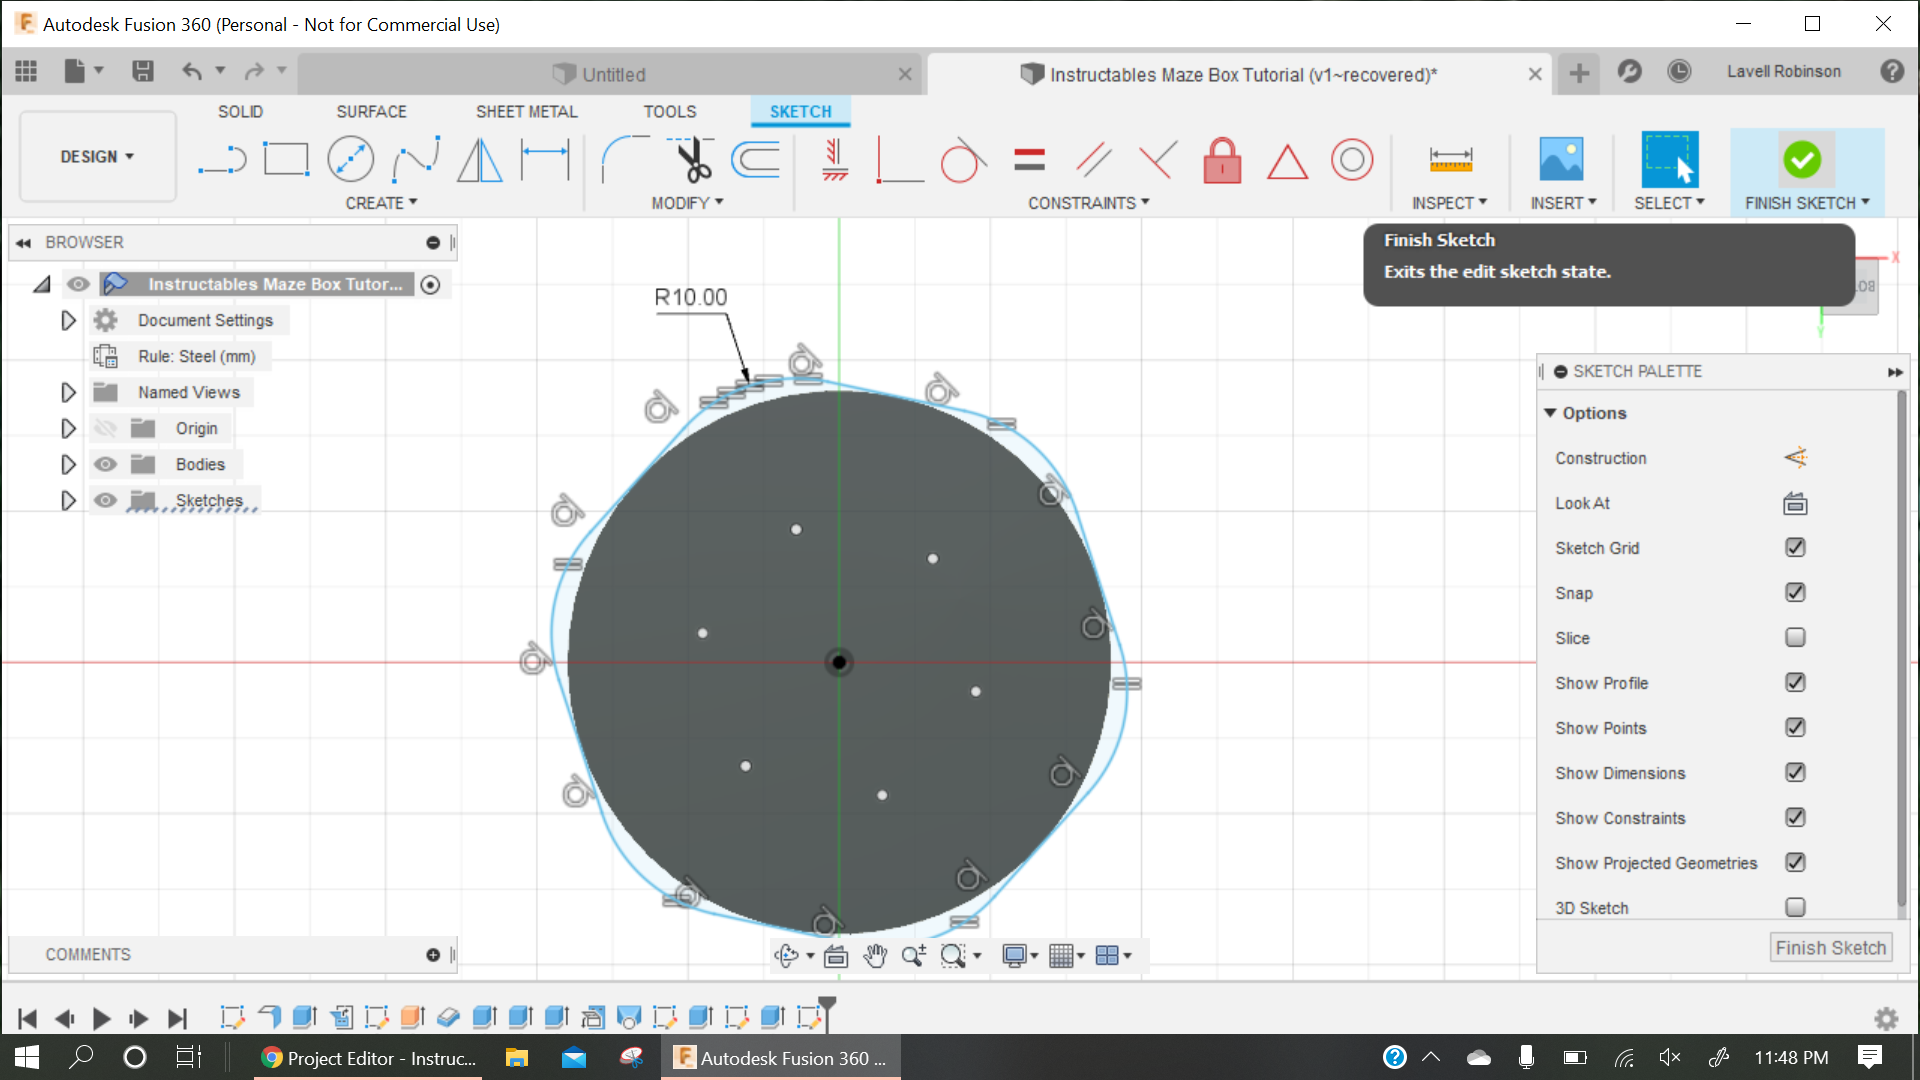The height and width of the screenshot is (1080, 1920).
Task: Open the Lavell Robinson account menu
Action: (x=1783, y=72)
